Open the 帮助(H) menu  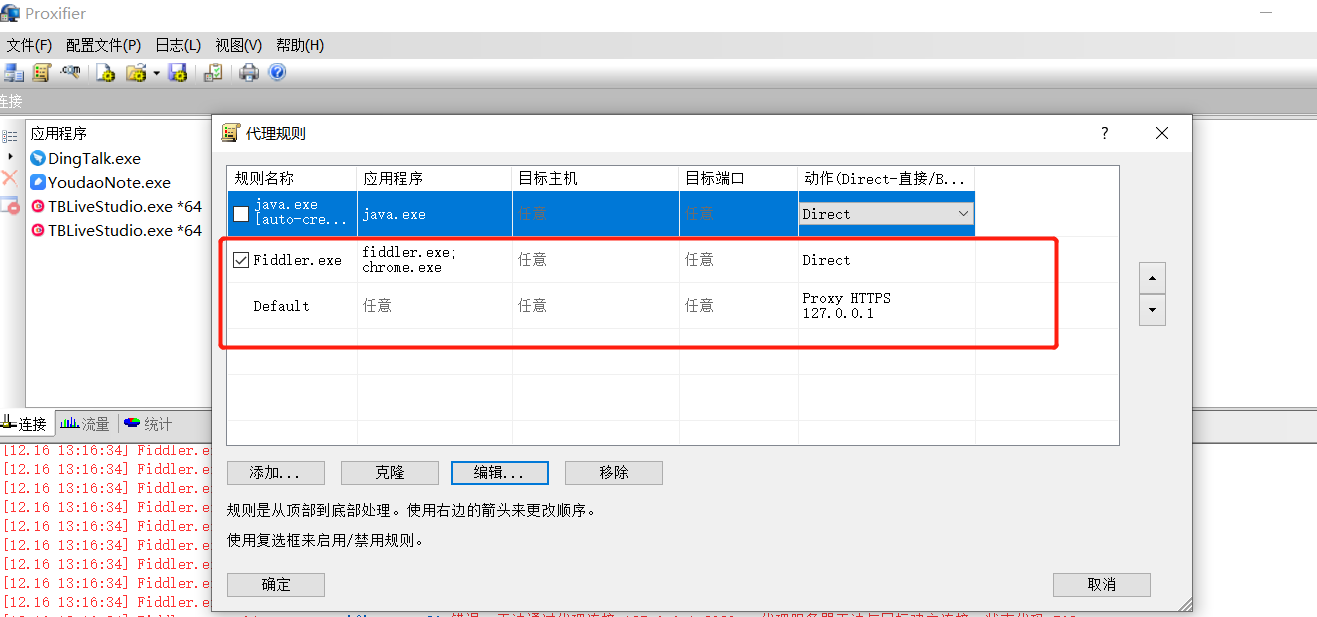(x=300, y=45)
